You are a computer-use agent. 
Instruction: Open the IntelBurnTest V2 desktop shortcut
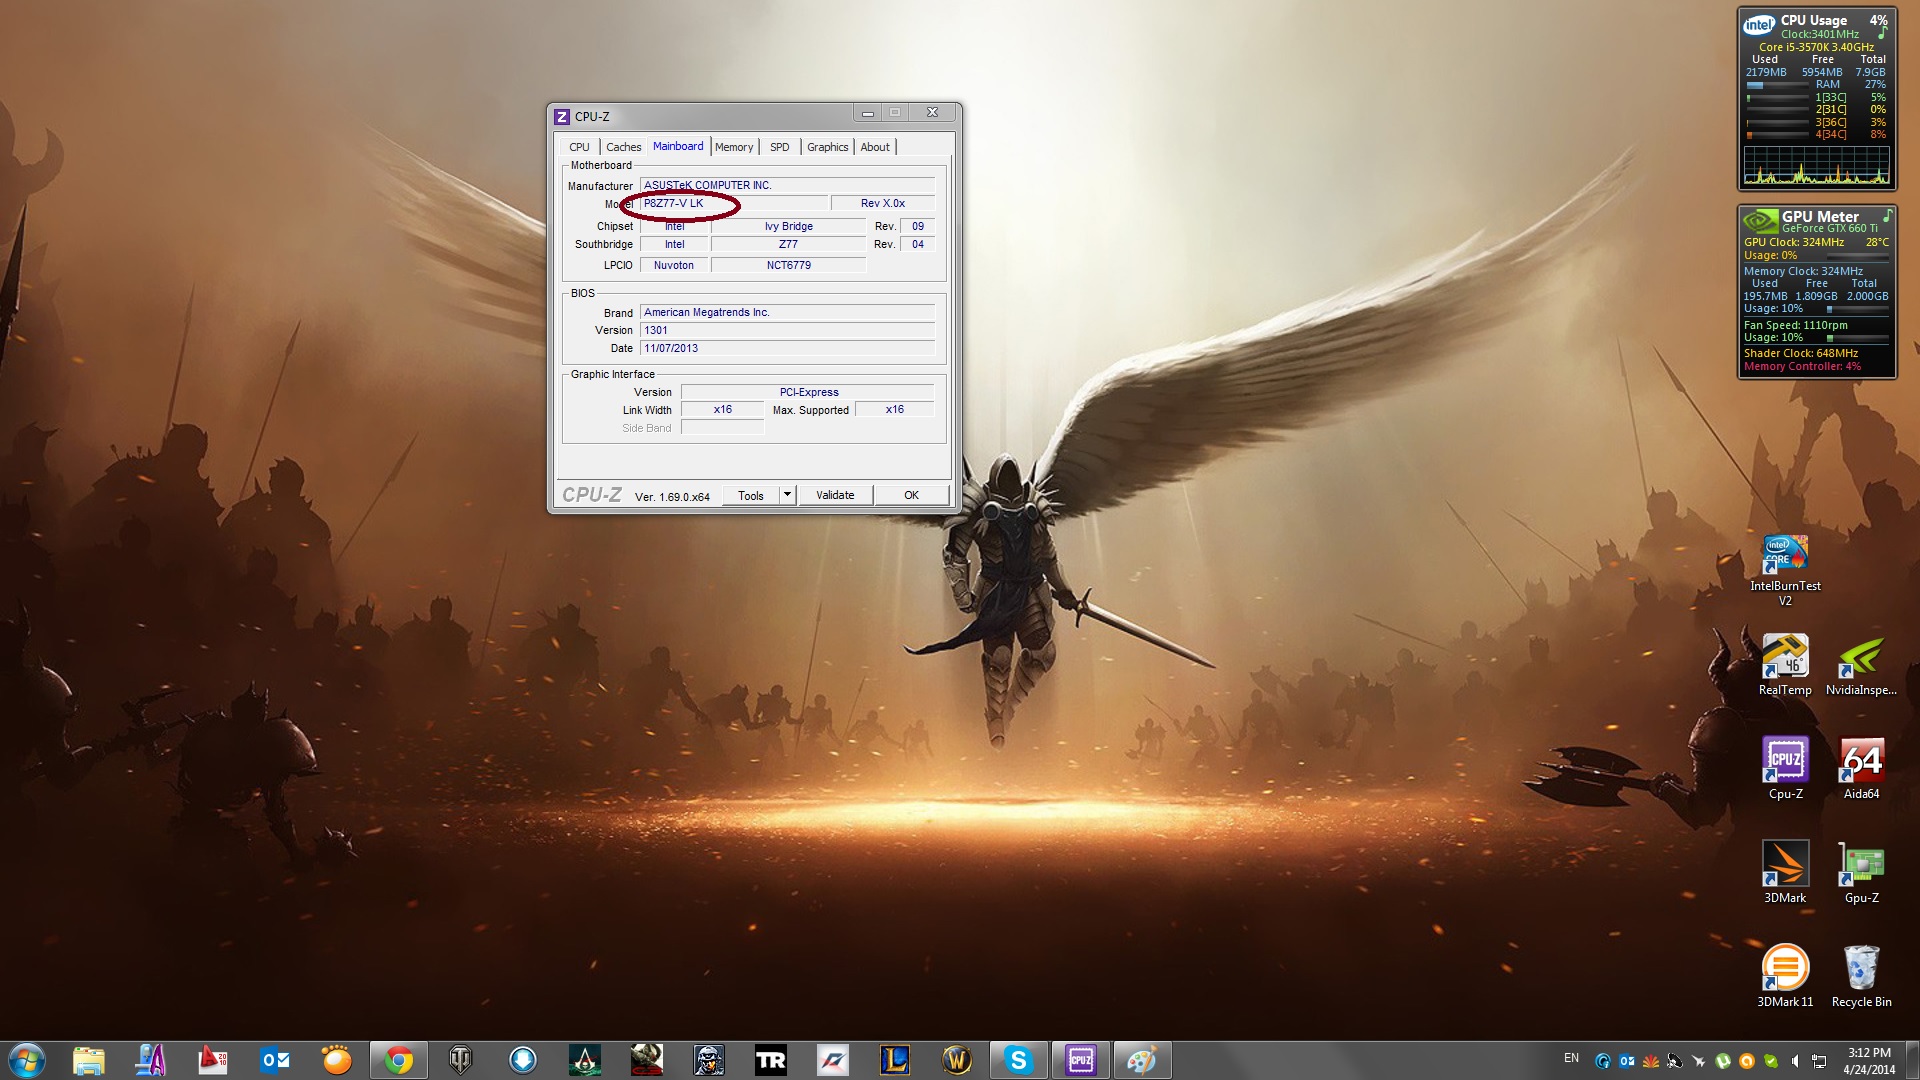coord(1785,570)
